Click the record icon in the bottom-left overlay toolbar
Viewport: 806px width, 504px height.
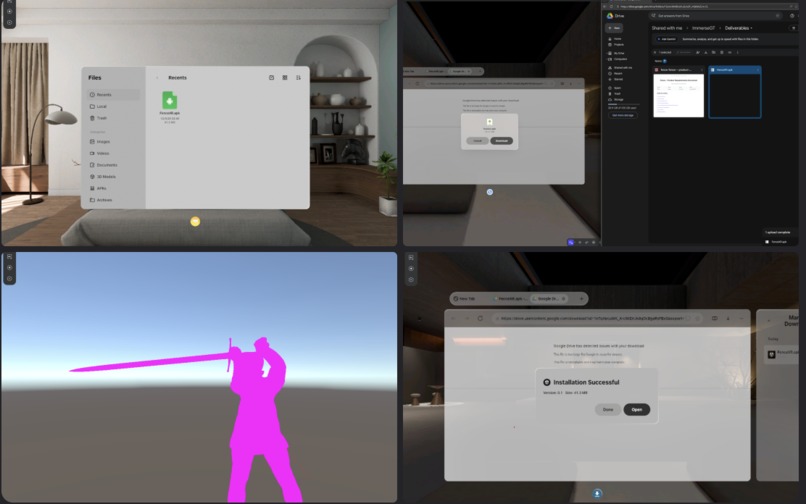(x=9, y=267)
